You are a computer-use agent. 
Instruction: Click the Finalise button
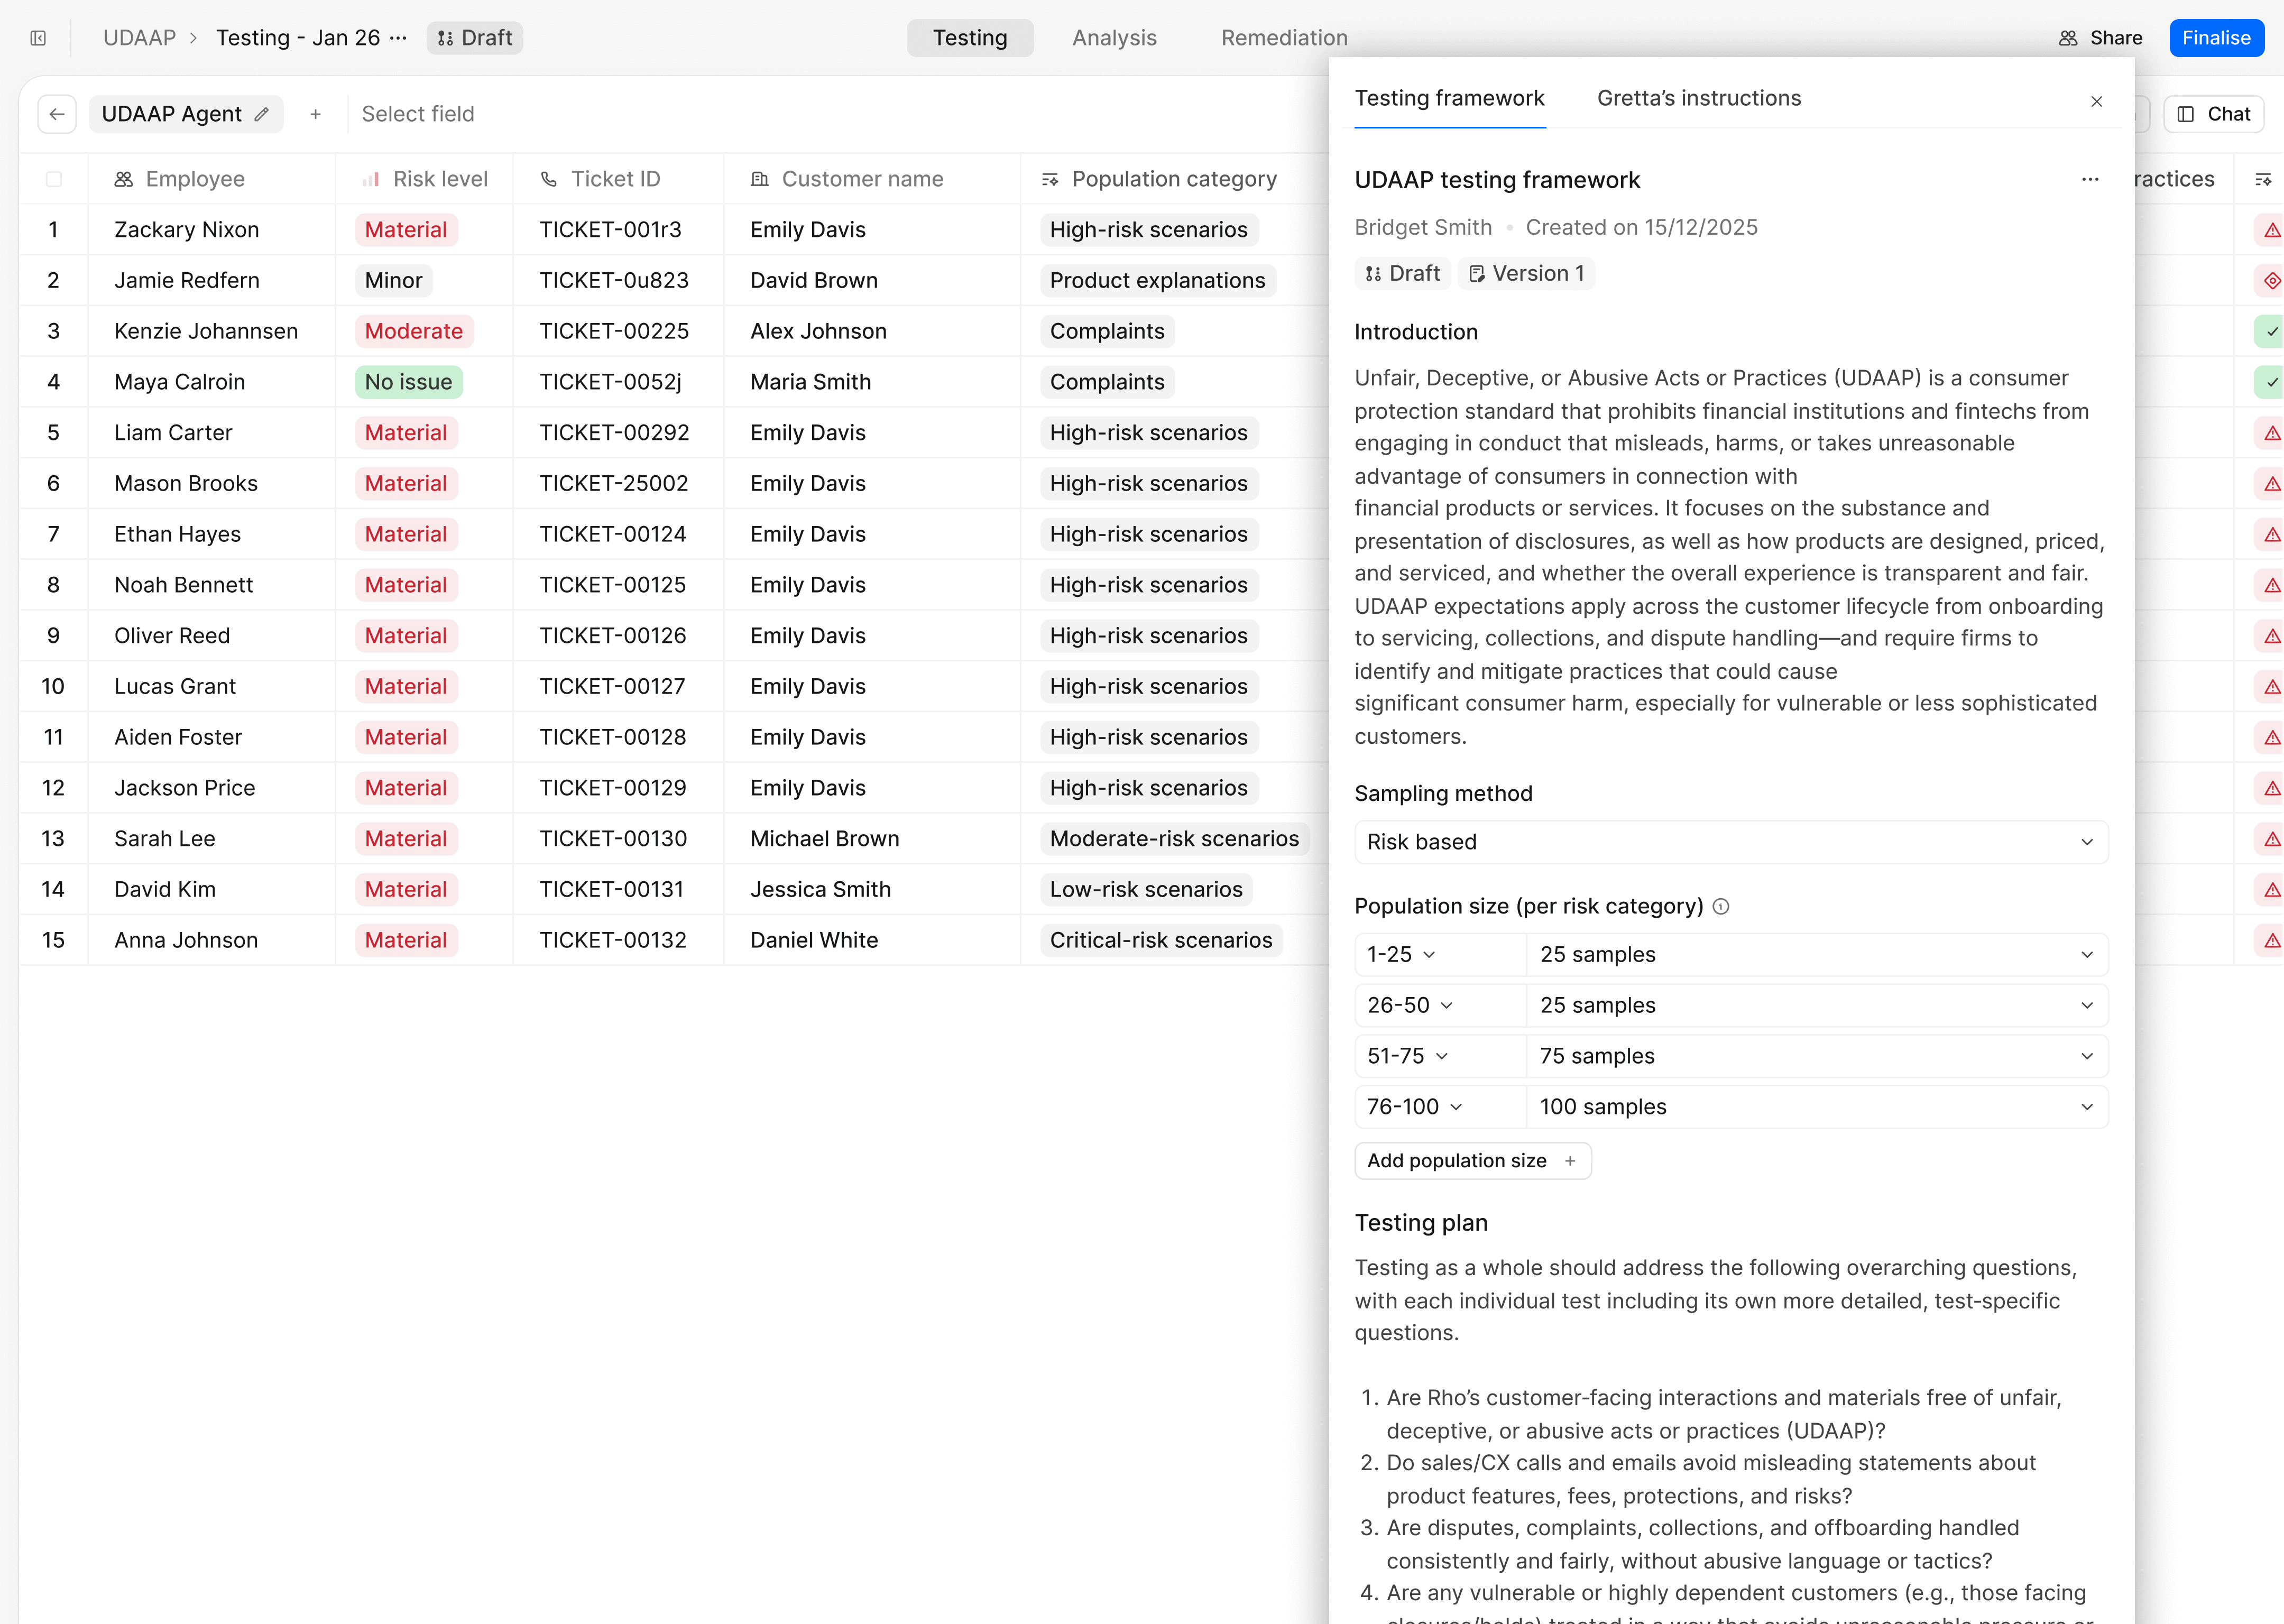tap(2215, 38)
